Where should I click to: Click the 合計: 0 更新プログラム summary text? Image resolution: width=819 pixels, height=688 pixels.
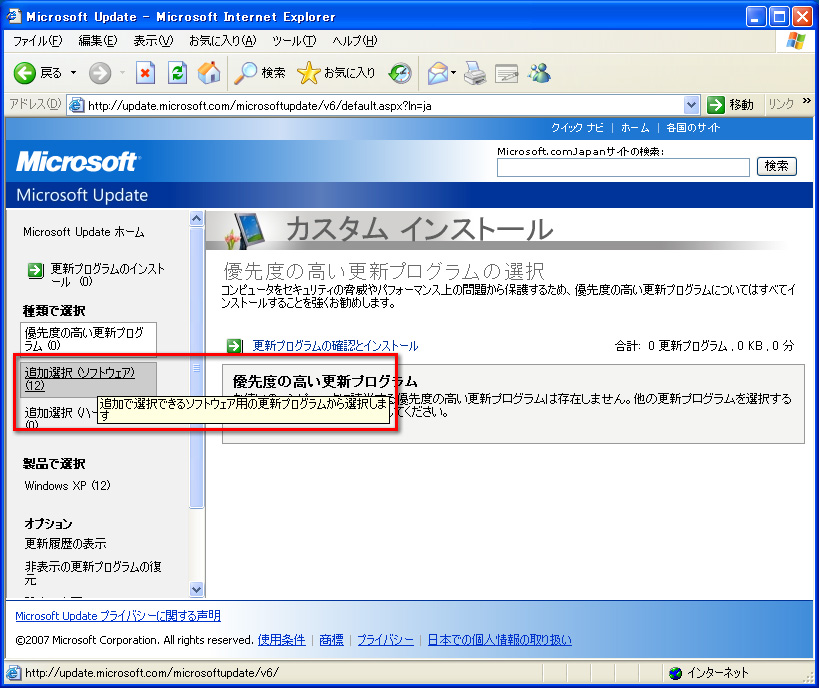tap(705, 346)
